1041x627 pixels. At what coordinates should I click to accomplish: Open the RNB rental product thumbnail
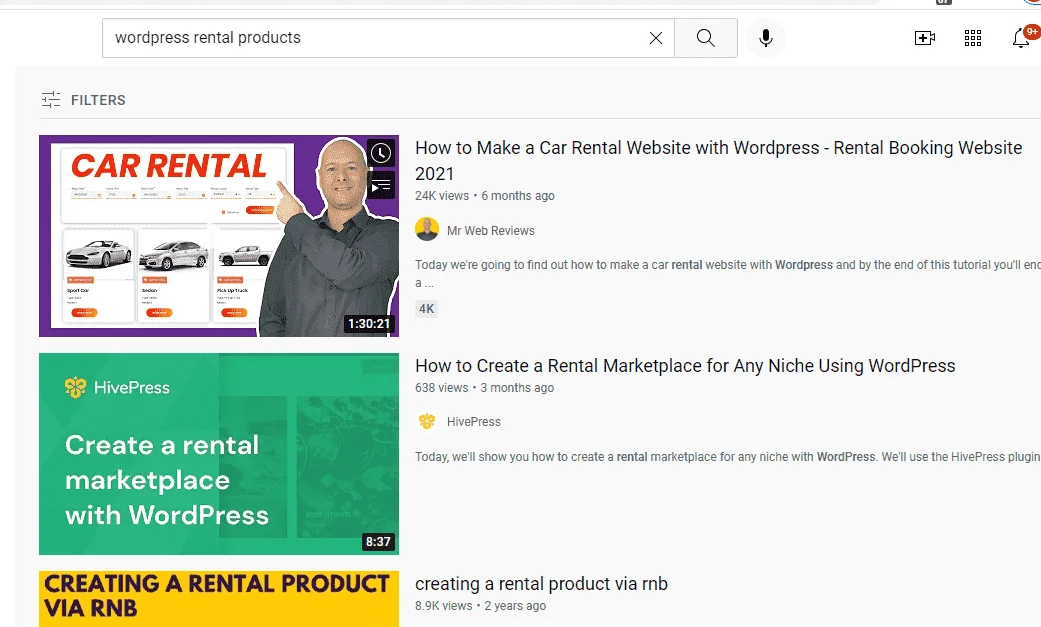(x=219, y=598)
